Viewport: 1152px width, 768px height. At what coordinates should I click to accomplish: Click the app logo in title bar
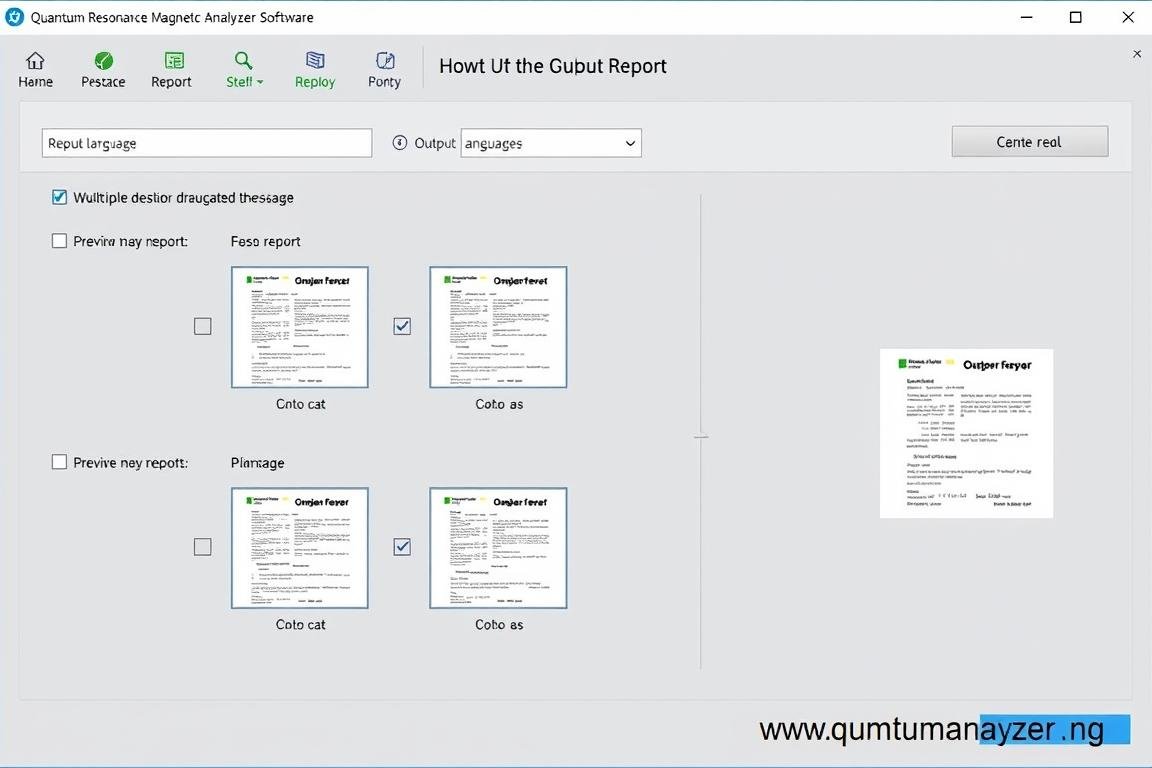click(x=14, y=17)
